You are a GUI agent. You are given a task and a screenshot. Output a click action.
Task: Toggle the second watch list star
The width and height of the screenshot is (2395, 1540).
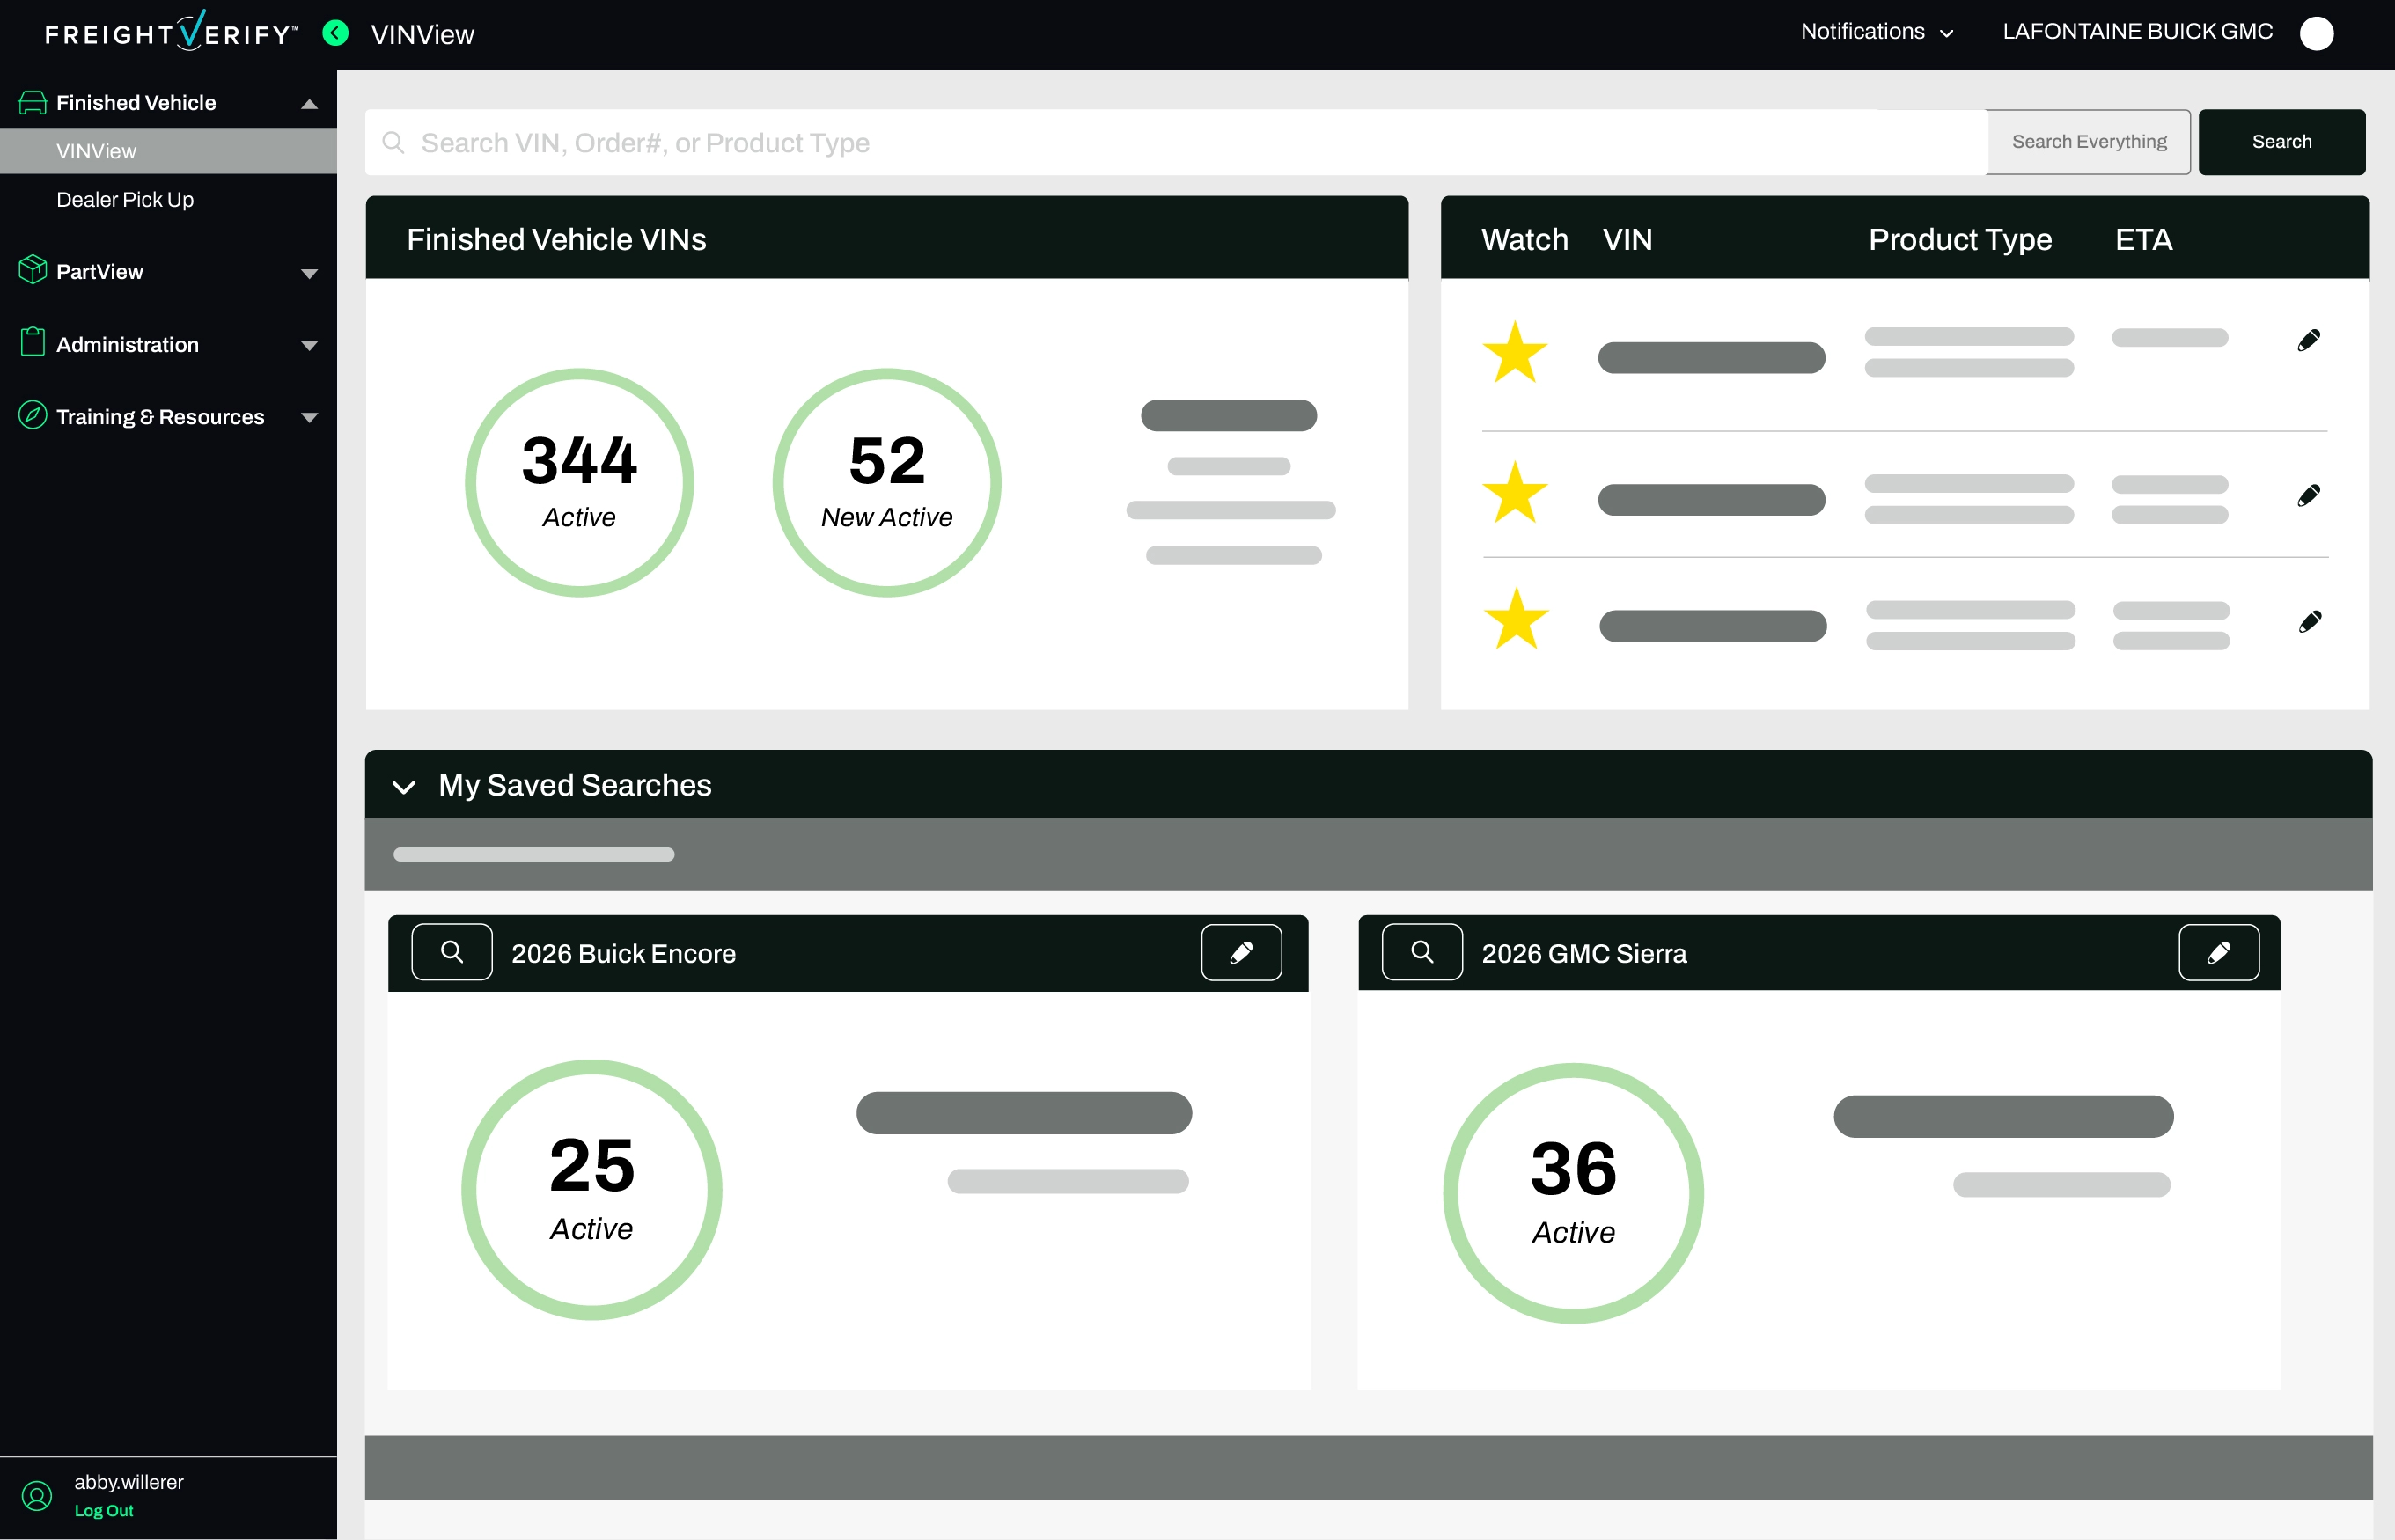1515,493
